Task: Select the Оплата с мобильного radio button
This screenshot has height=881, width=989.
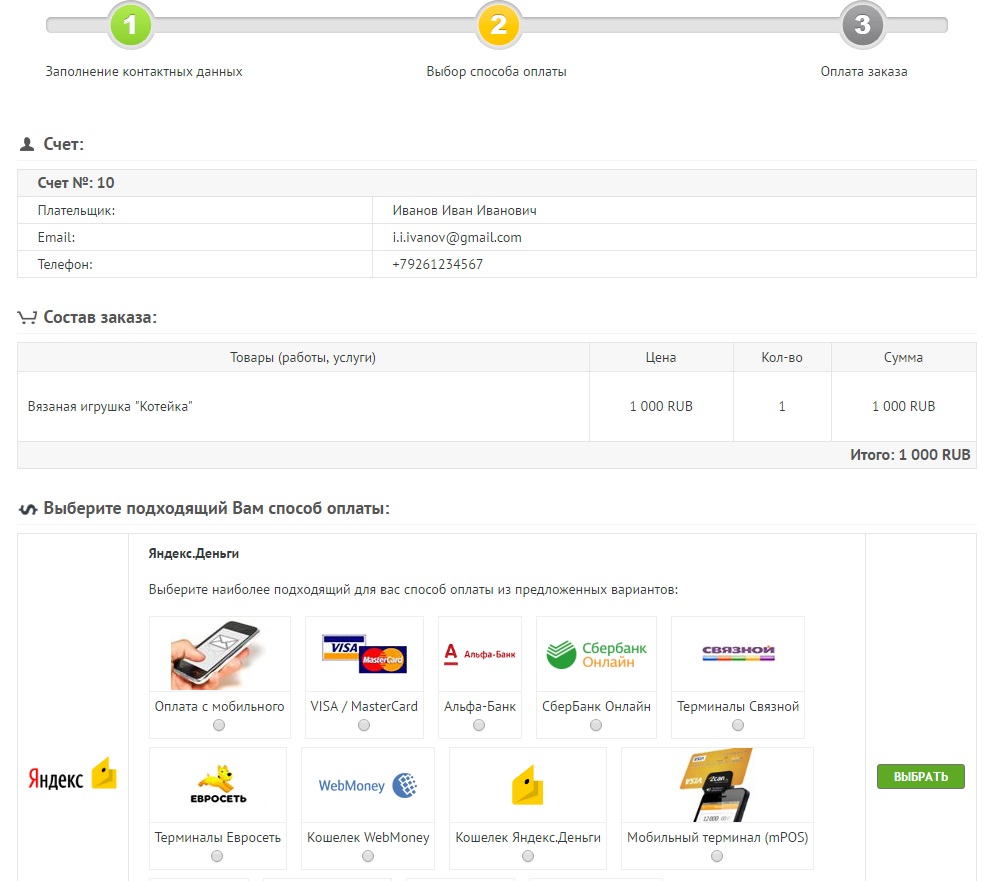Action: 219,725
